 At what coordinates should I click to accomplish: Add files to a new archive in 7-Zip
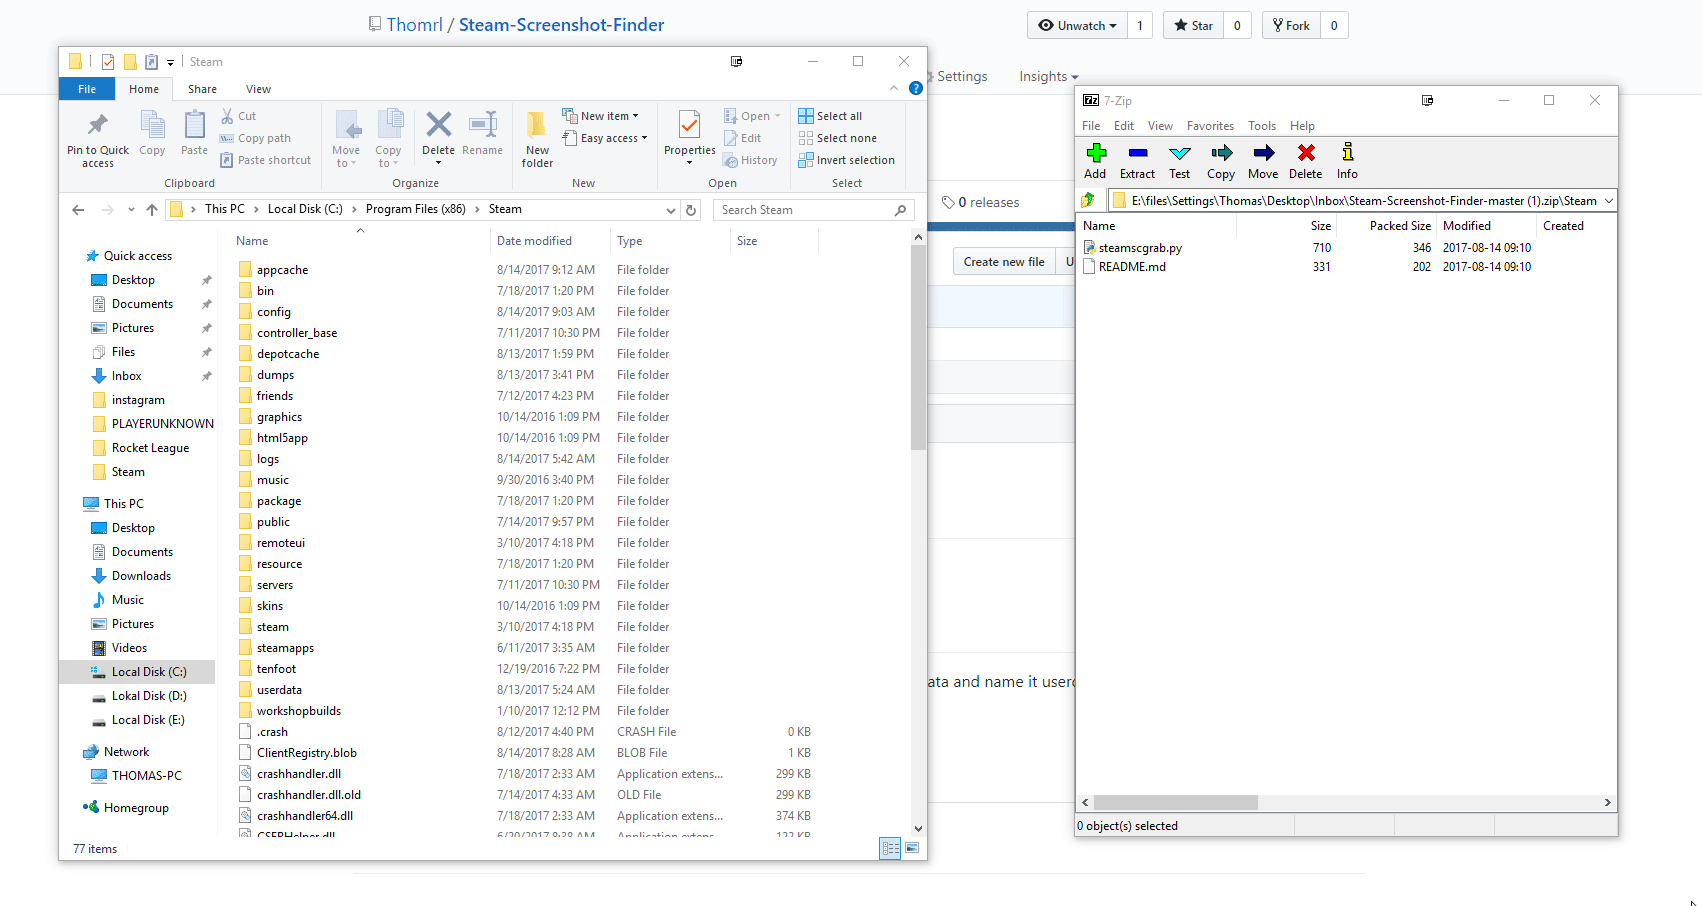click(1096, 159)
